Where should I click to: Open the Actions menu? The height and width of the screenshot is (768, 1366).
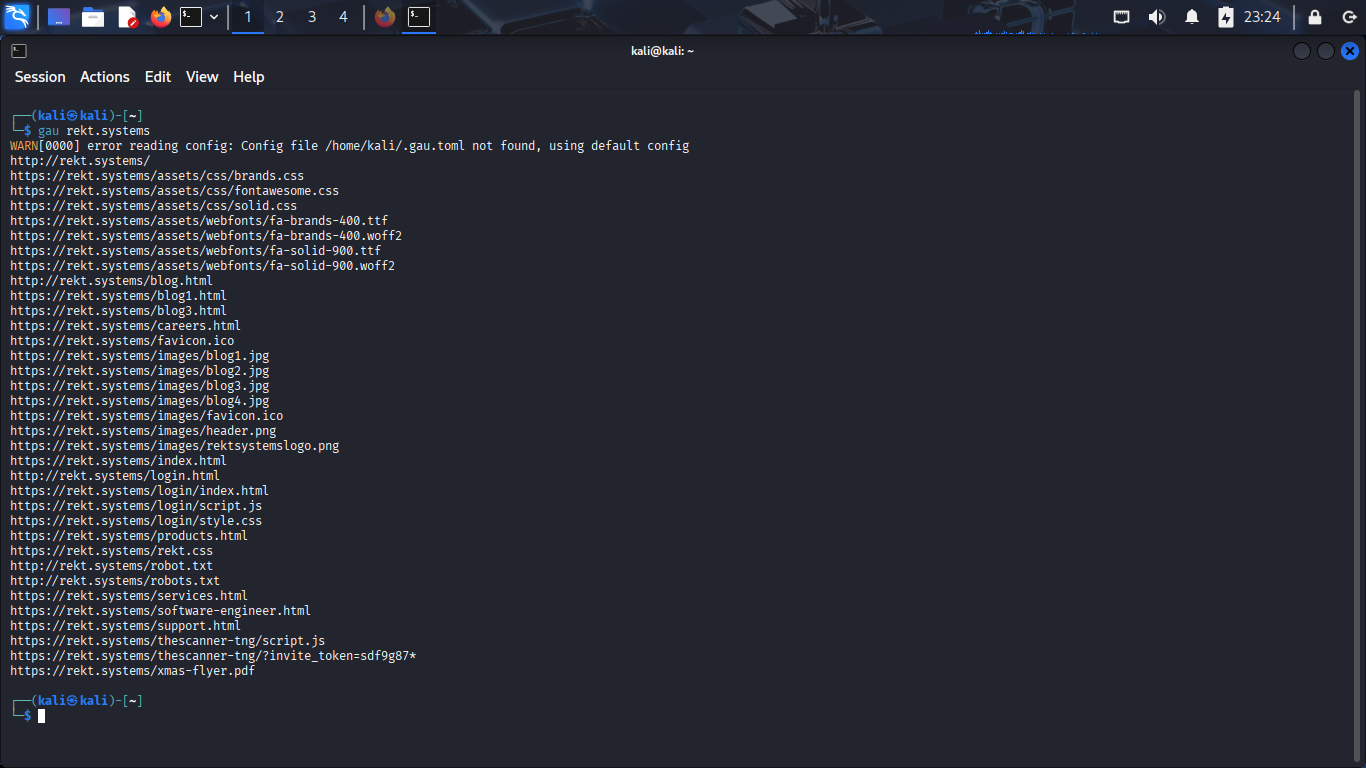(105, 77)
